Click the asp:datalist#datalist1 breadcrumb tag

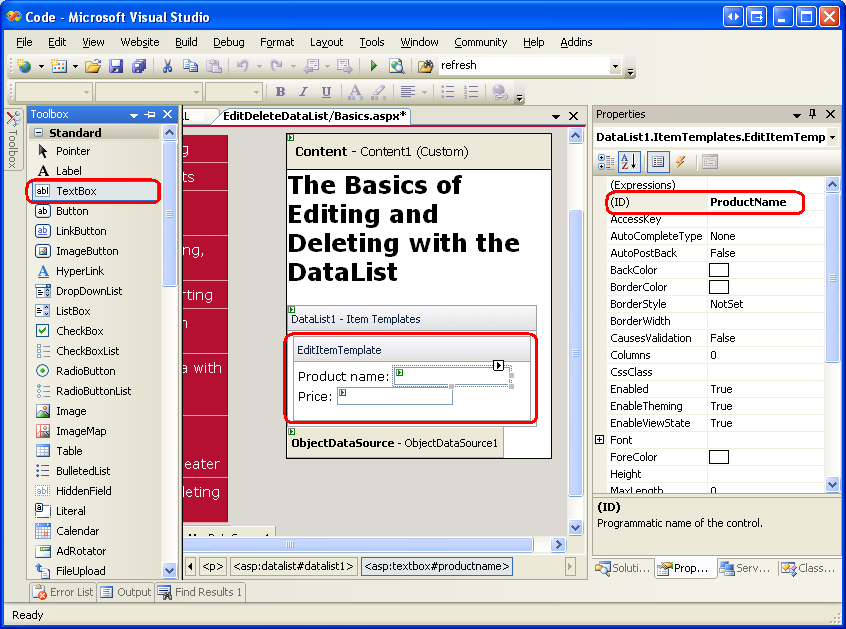pos(293,566)
